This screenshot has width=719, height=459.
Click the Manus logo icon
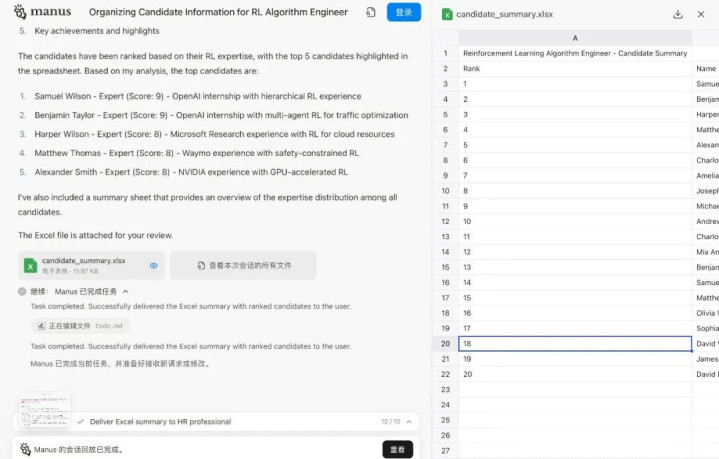pyautogui.click(x=20, y=11)
